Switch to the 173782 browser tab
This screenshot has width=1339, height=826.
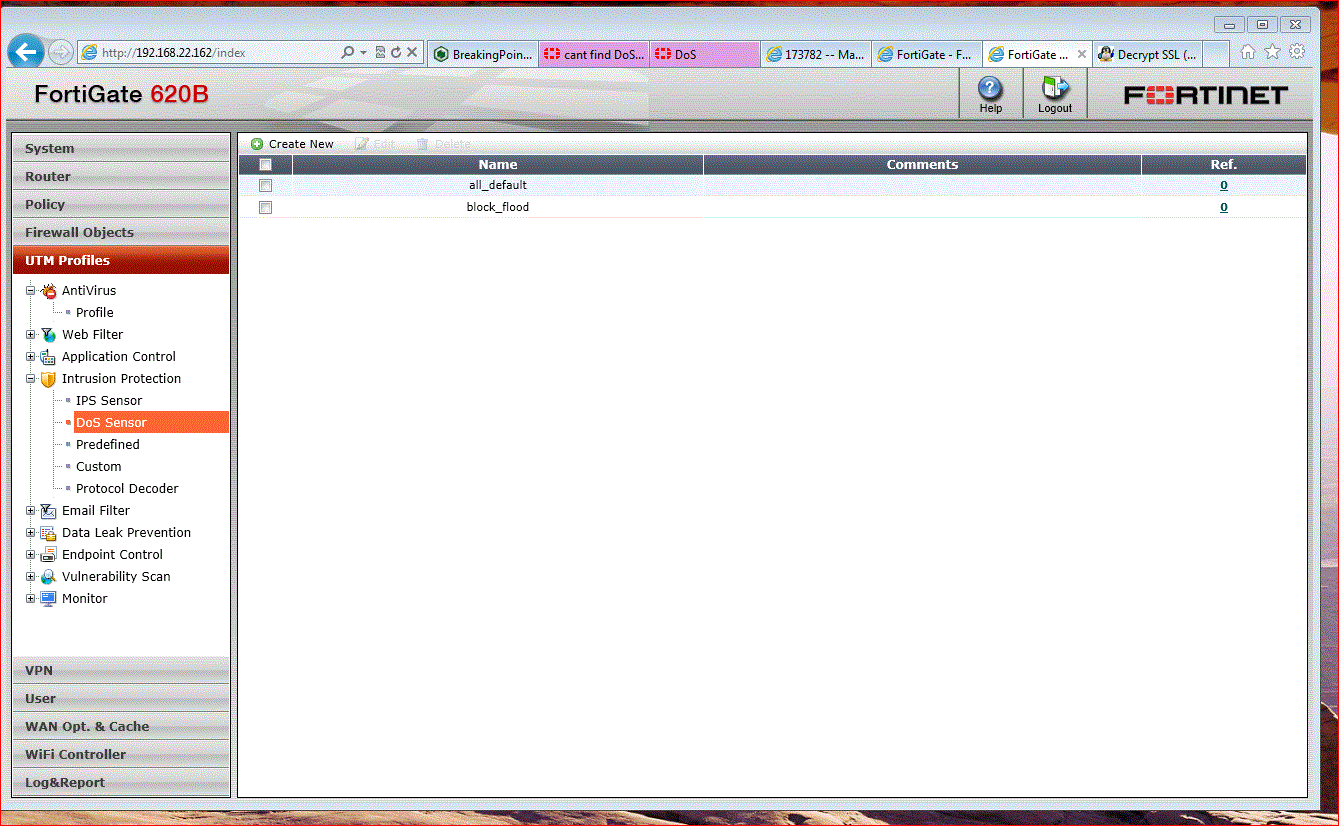(x=816, y=54)
